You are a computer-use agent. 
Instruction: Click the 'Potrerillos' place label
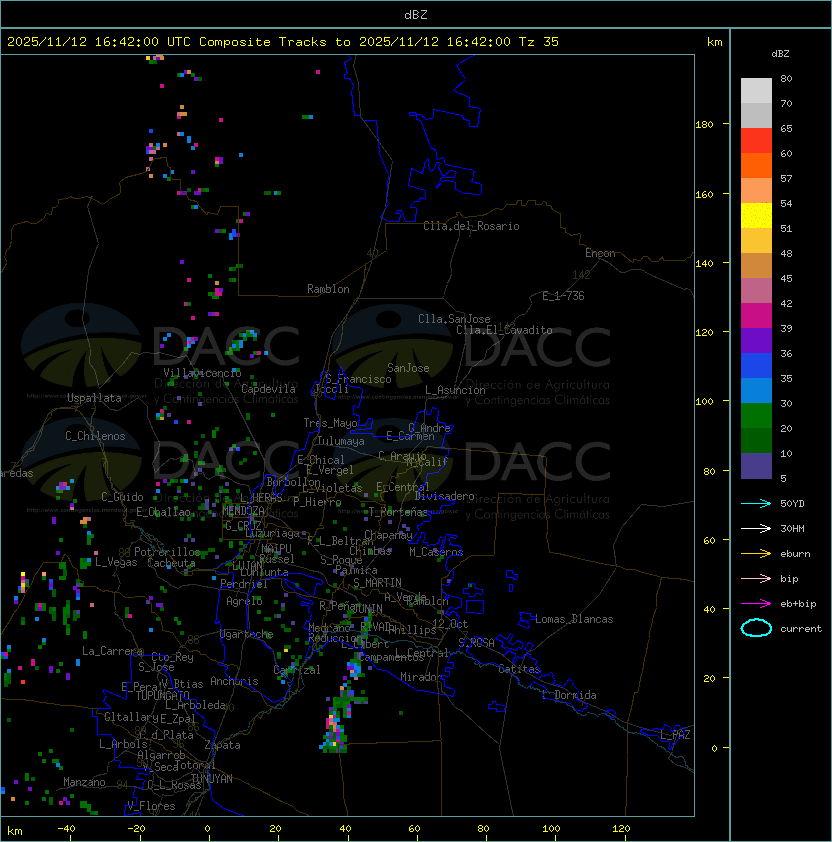[167, 552]
